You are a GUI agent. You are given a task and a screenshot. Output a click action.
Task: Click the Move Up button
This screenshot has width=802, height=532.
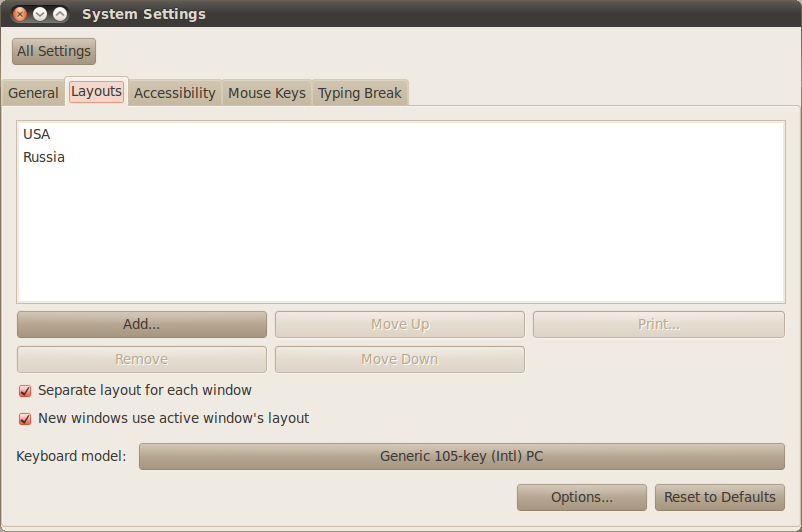point(400,324)
